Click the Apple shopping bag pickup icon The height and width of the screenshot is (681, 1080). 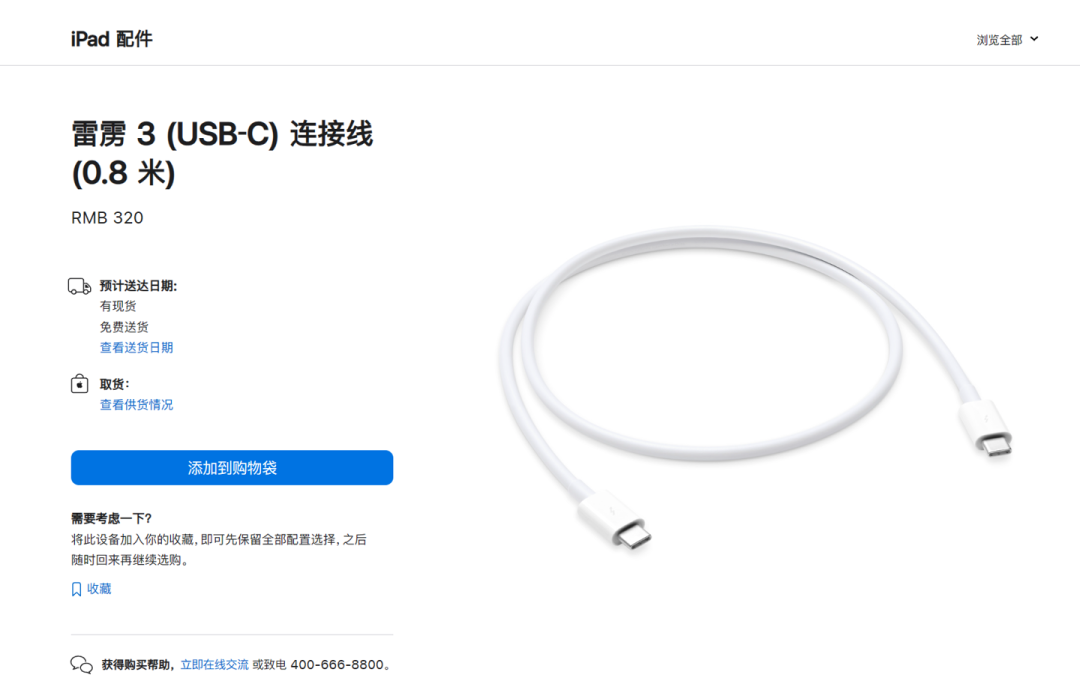coord(79,384)
